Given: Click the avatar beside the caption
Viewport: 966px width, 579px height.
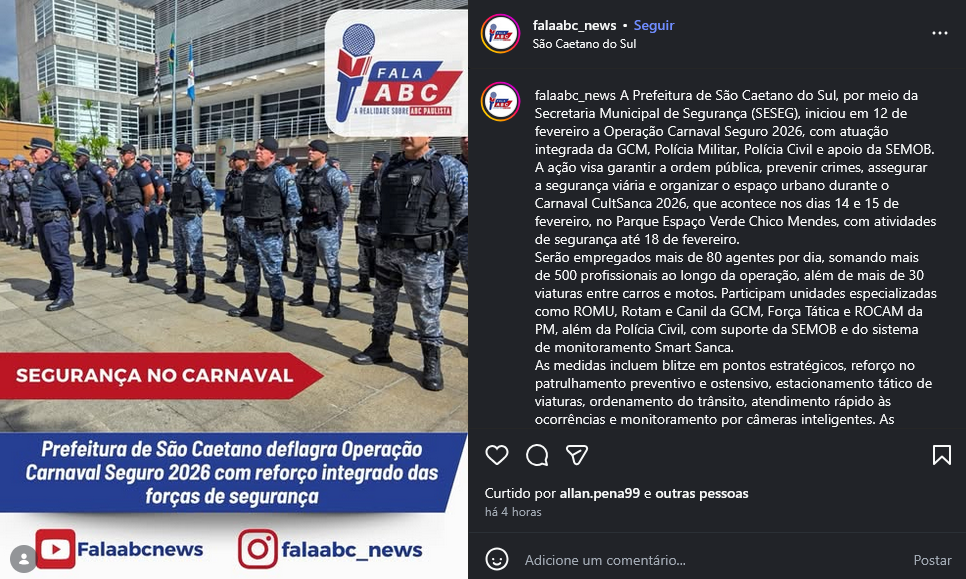Looking at the screenshot, I should (500, 102).
